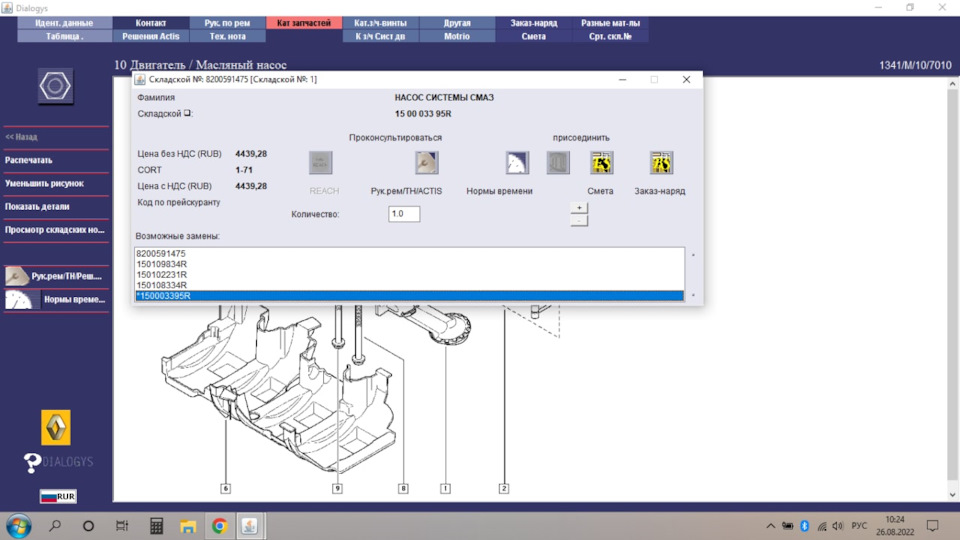Open the РУС language indicator
960x540 pixels.
click(859, 526)
